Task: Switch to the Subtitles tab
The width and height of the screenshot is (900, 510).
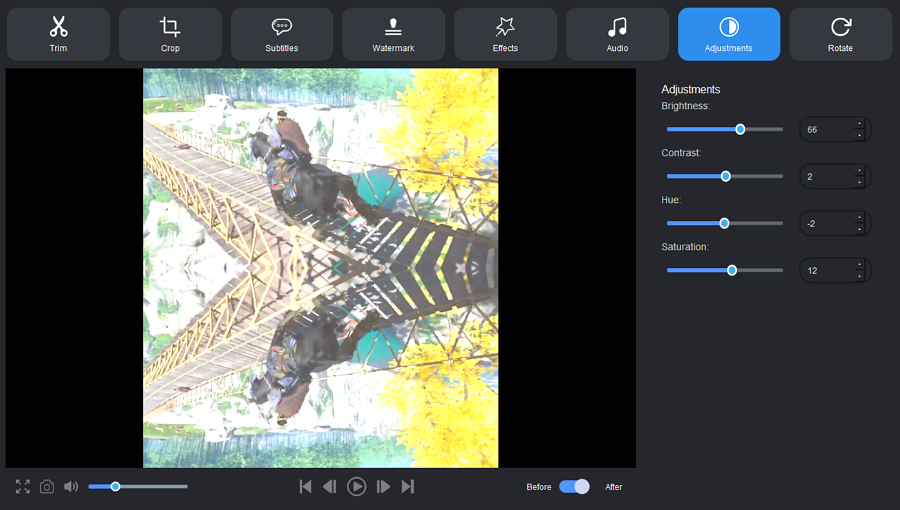Action: coord(282,34)
